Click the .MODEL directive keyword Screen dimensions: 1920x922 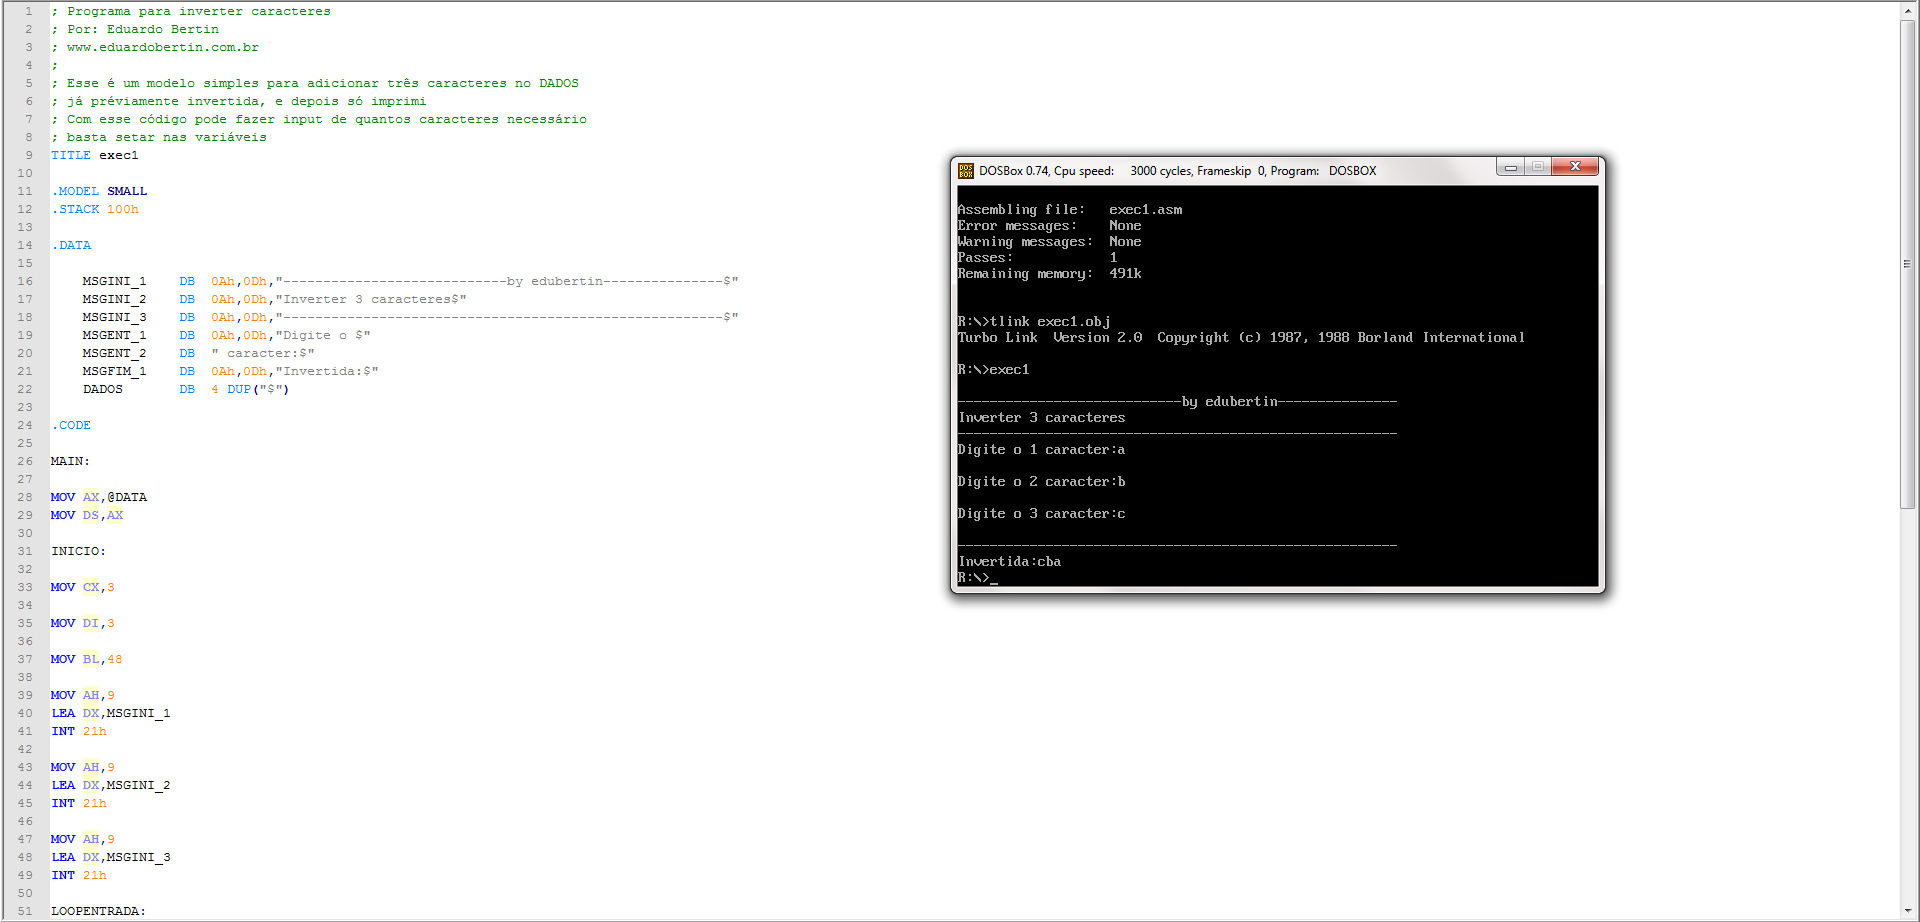pyautogui.click(x=76, y=191)
